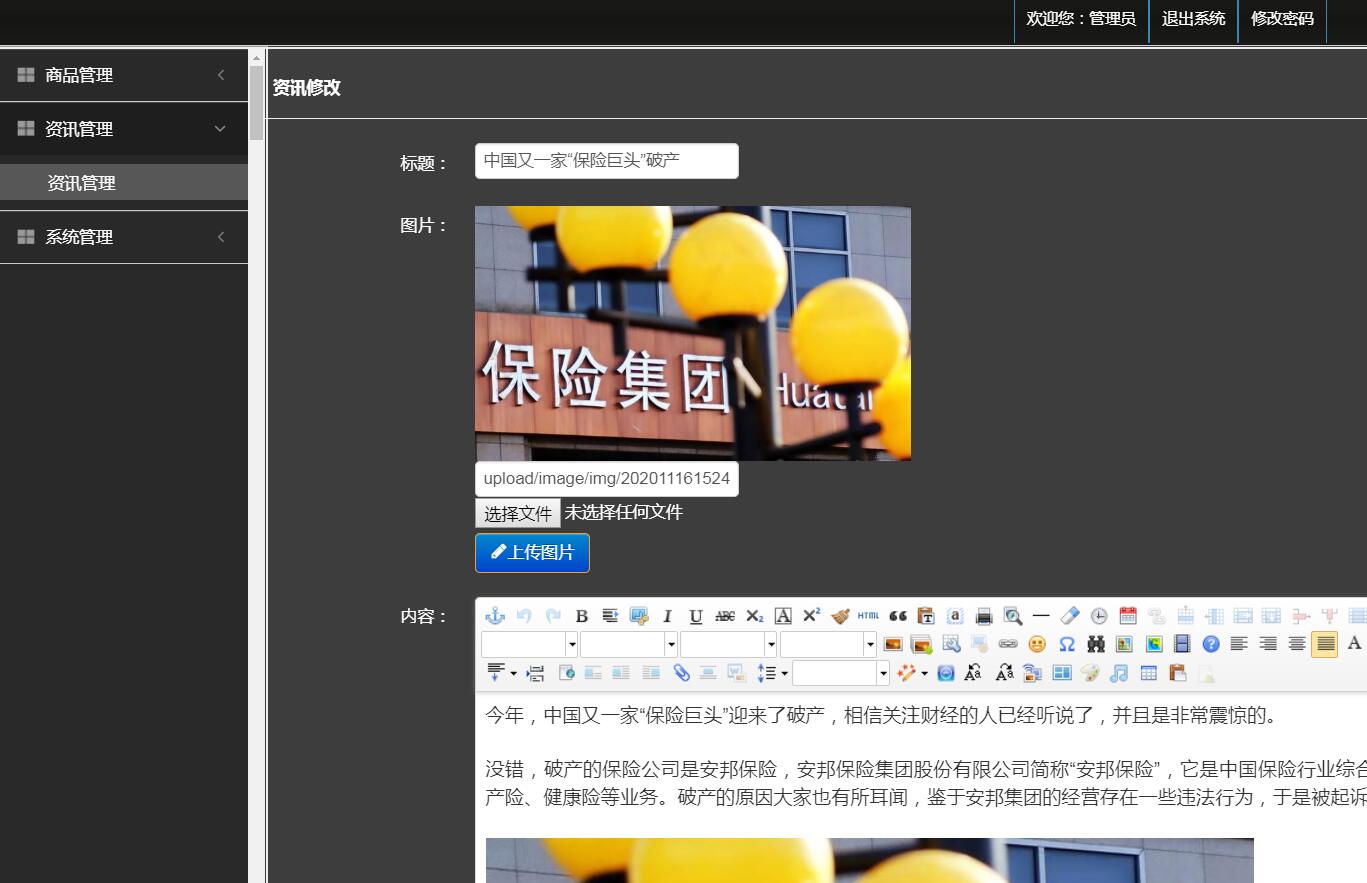1367x883 pixels.
Task: Click the 资讯管理 parent menu header
Action: (x=124, y=129)
